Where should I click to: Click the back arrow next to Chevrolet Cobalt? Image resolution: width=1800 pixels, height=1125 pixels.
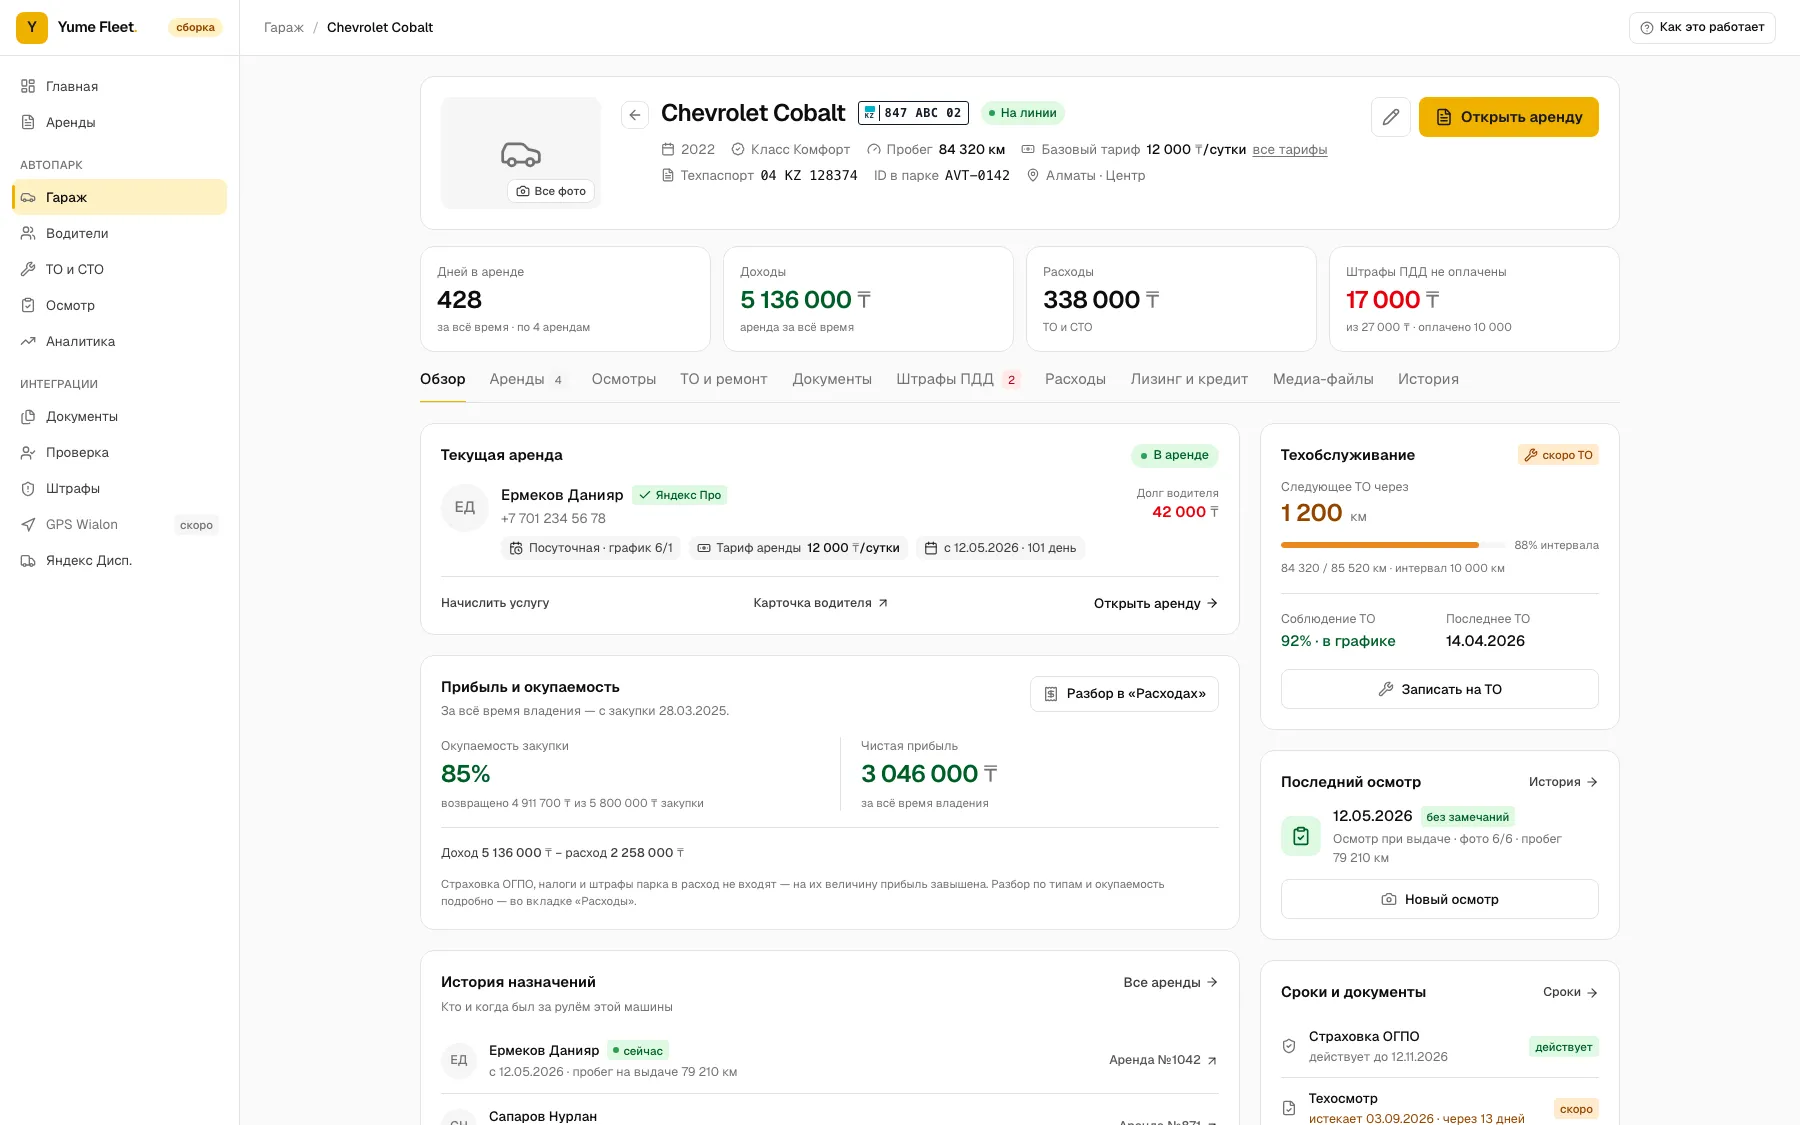tap(635, 115)
